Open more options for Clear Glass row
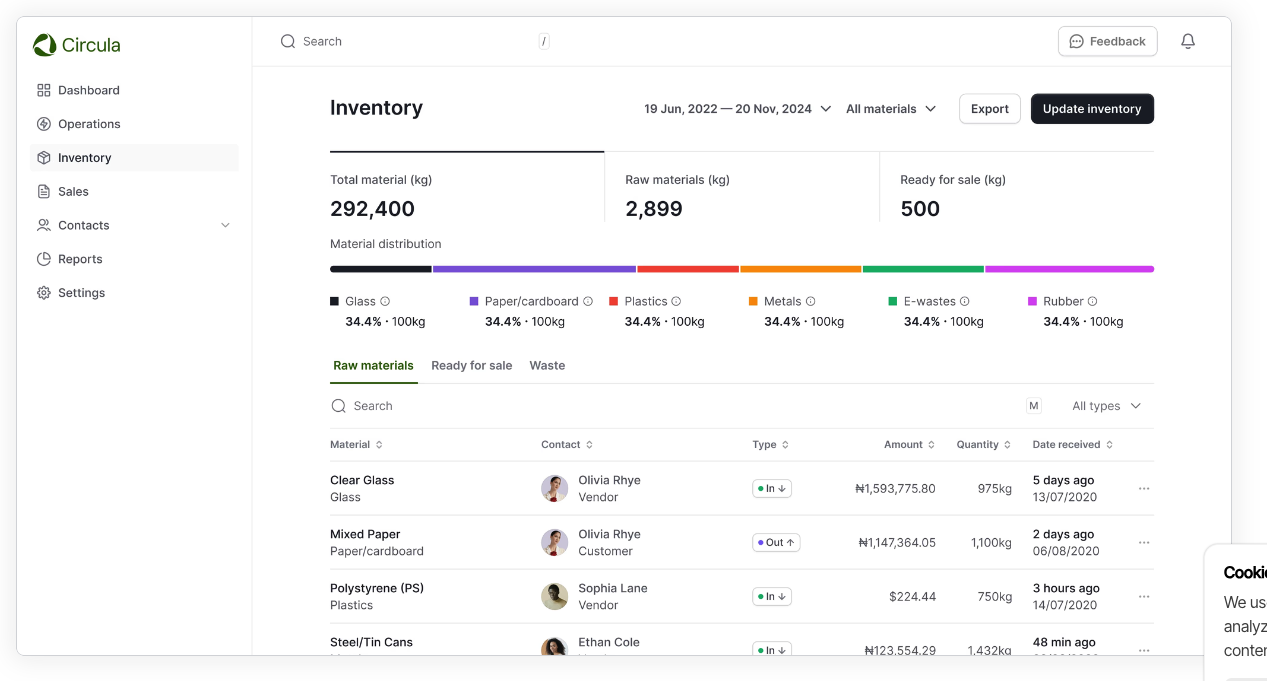The height and width of the screenshot is (681, 1267). pyautogui.click(x=1144, y=489)
